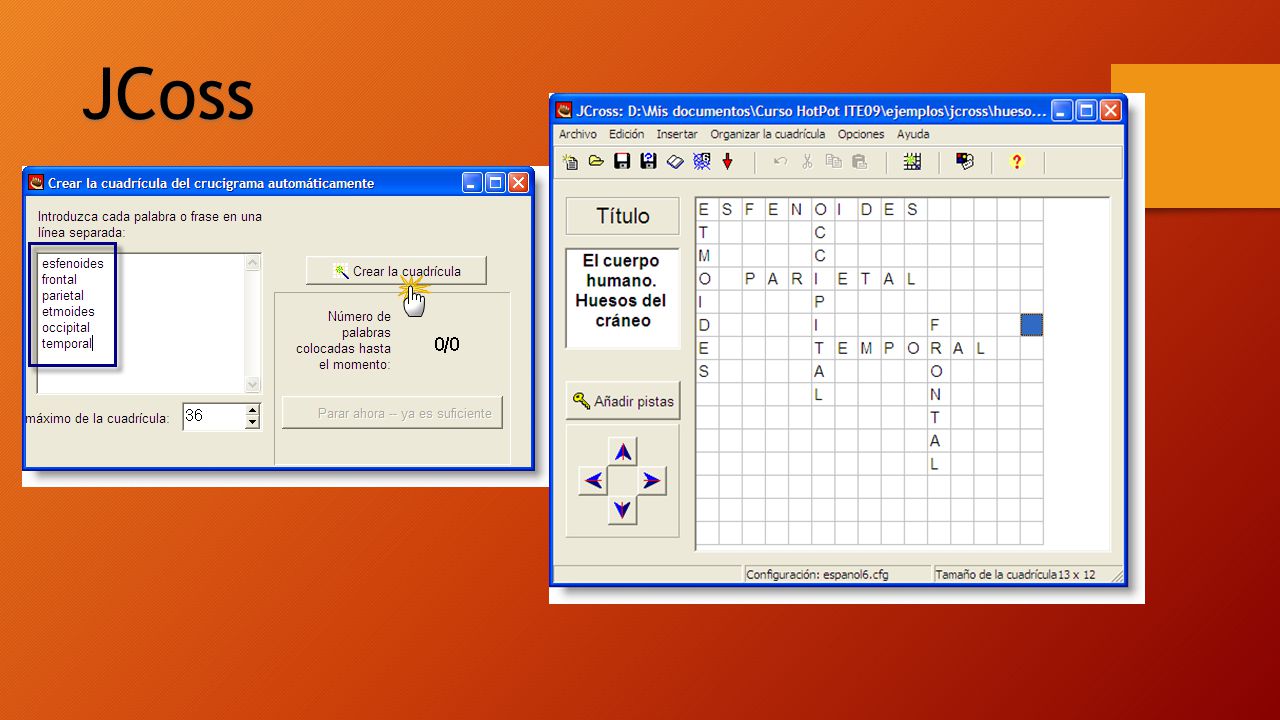Click the '0/0' words placed counter
The image size is (1280, 720).
click(x=447, y=345)
